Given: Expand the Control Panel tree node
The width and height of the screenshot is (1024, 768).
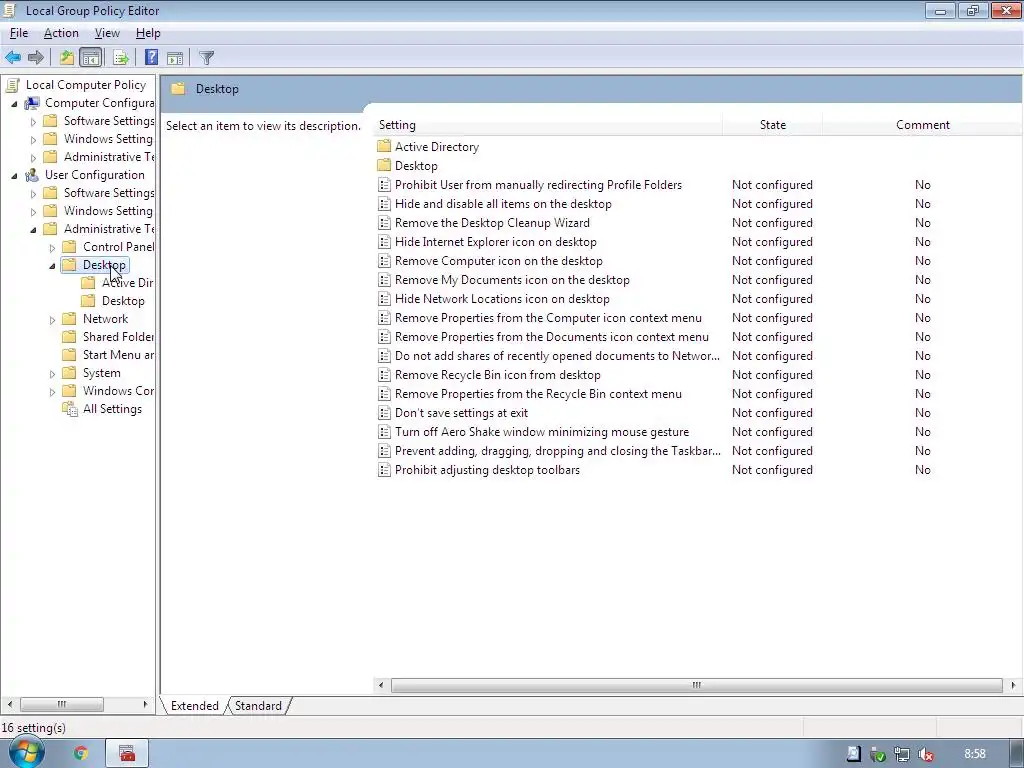Looking at the screenshot, I should click(52, 248).
